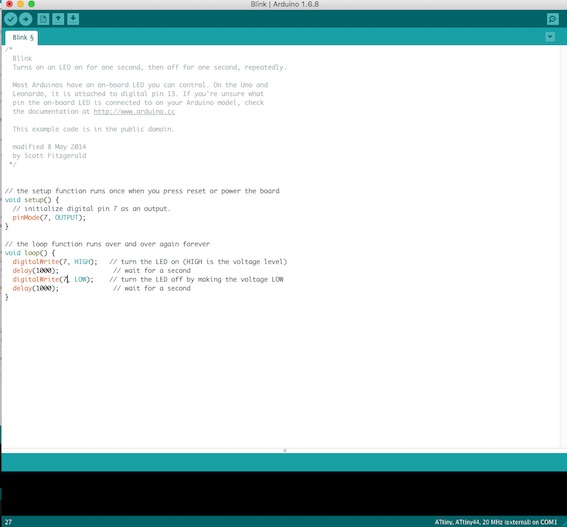Click the first 'delay(1000);' after HIGH
Viewport: 567px width, 527px height.
tap(35, 271)
